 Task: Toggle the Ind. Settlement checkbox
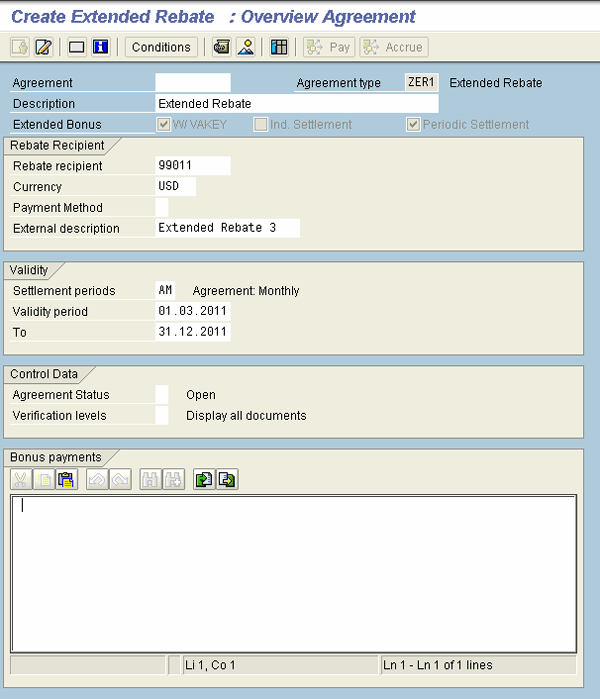coord(261,125)
